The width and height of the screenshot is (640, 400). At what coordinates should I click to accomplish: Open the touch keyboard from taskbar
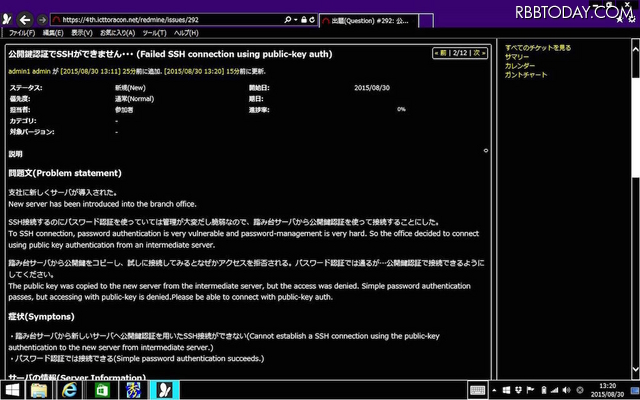(477, 391)
